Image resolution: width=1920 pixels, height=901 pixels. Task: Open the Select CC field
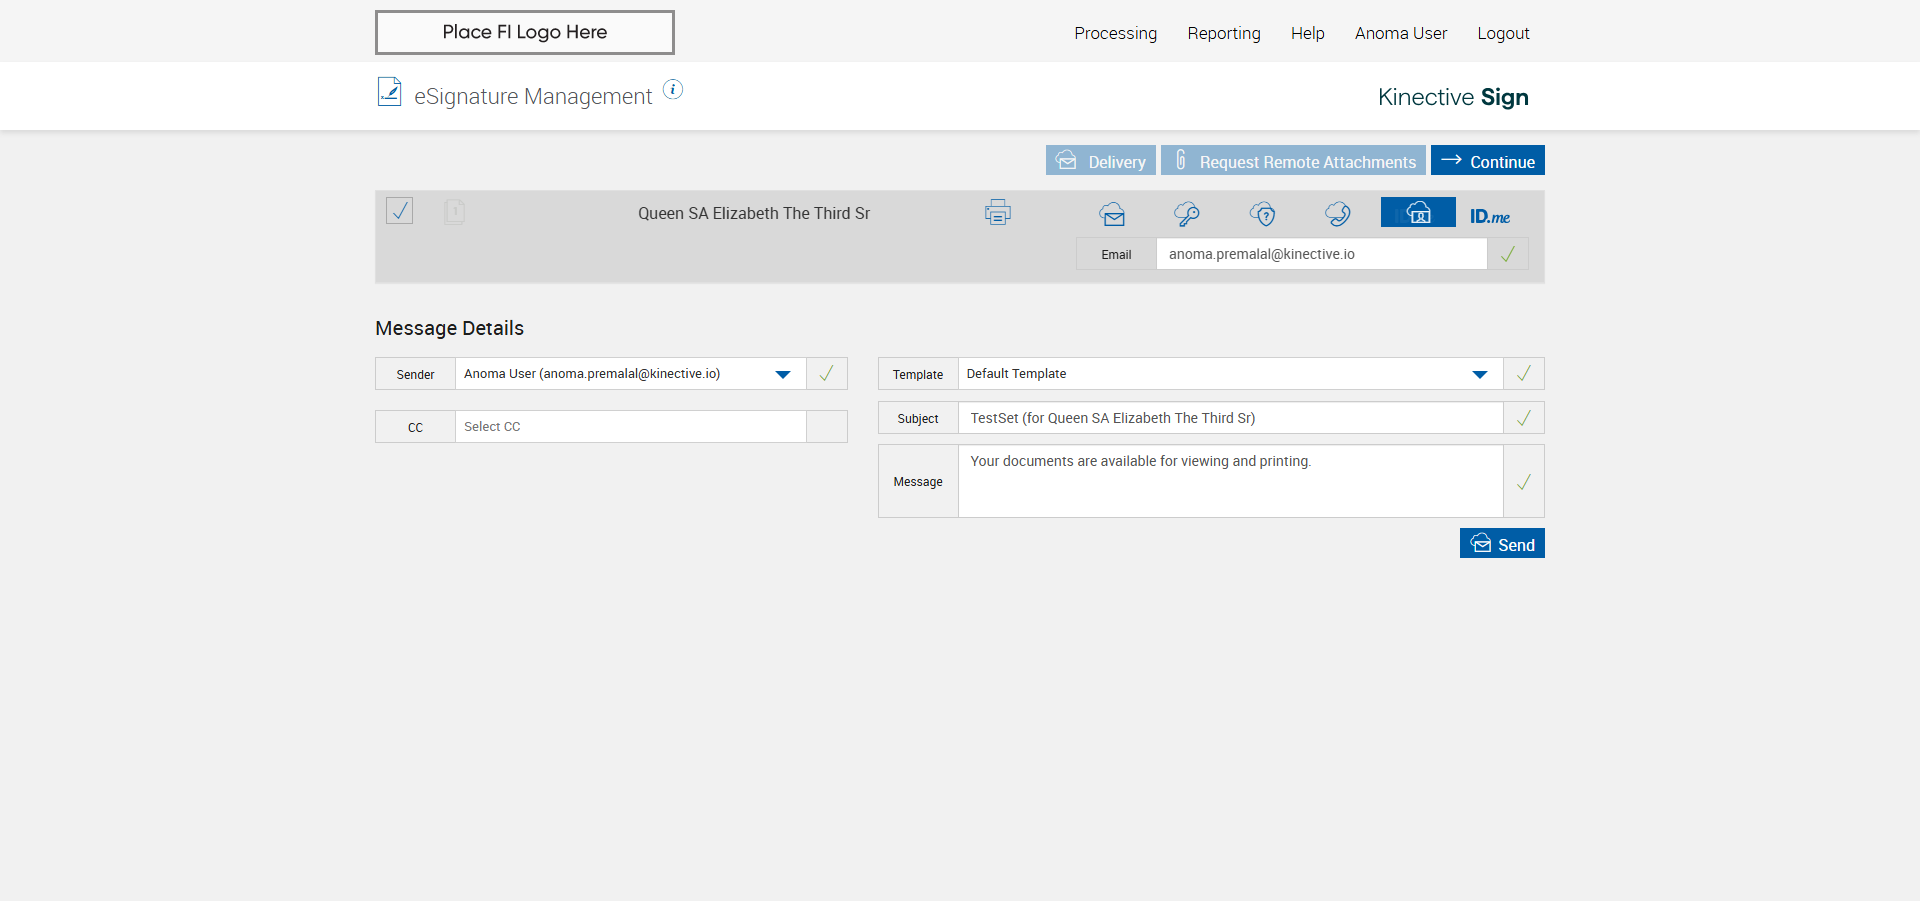click(630, 427)
